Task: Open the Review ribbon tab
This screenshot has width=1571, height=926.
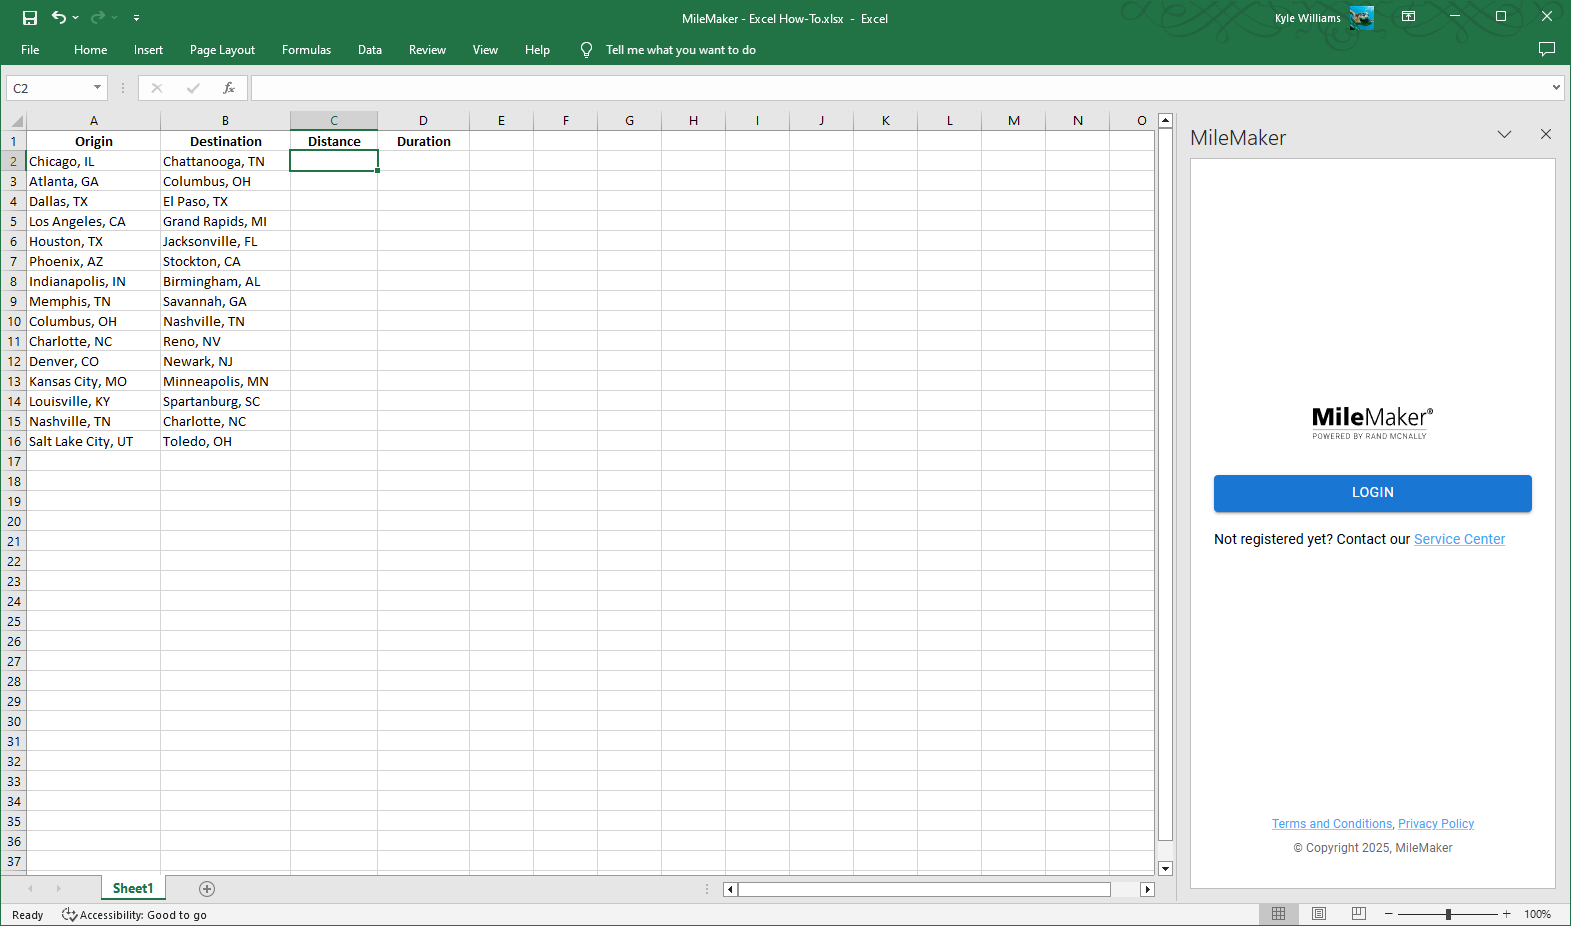Action: pyautogui.click(x=427, y=50)
